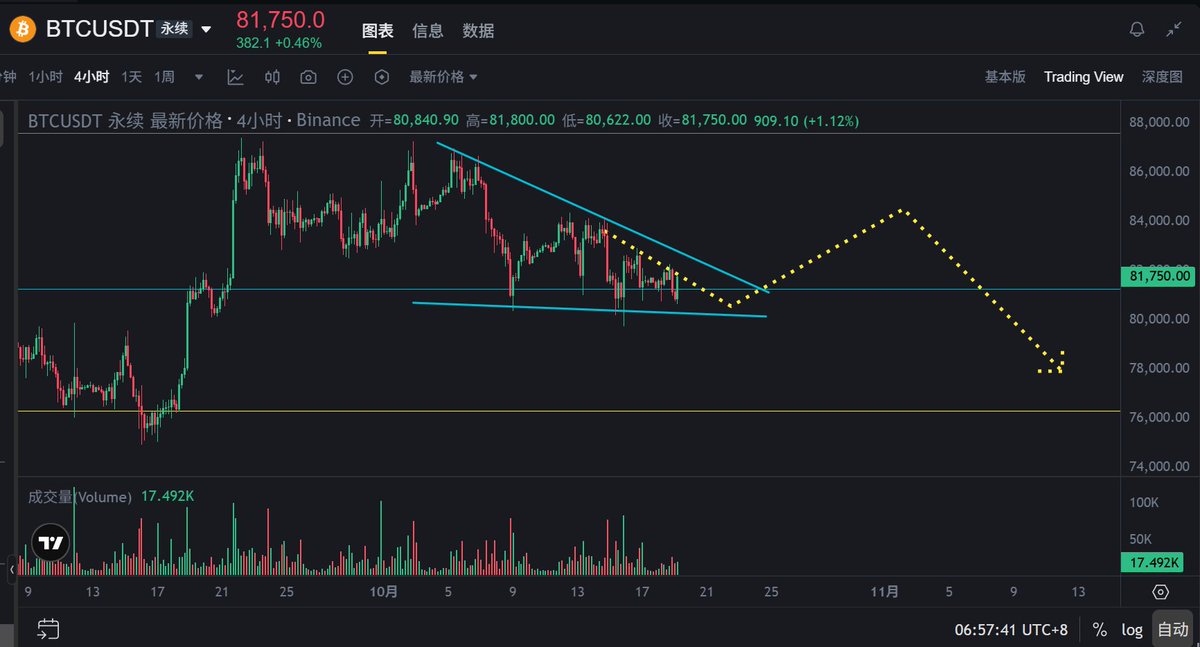Click the 永续 perpetual contract tag
Image resolution: width=1200 pixels, height=647 pixels.
175,29
